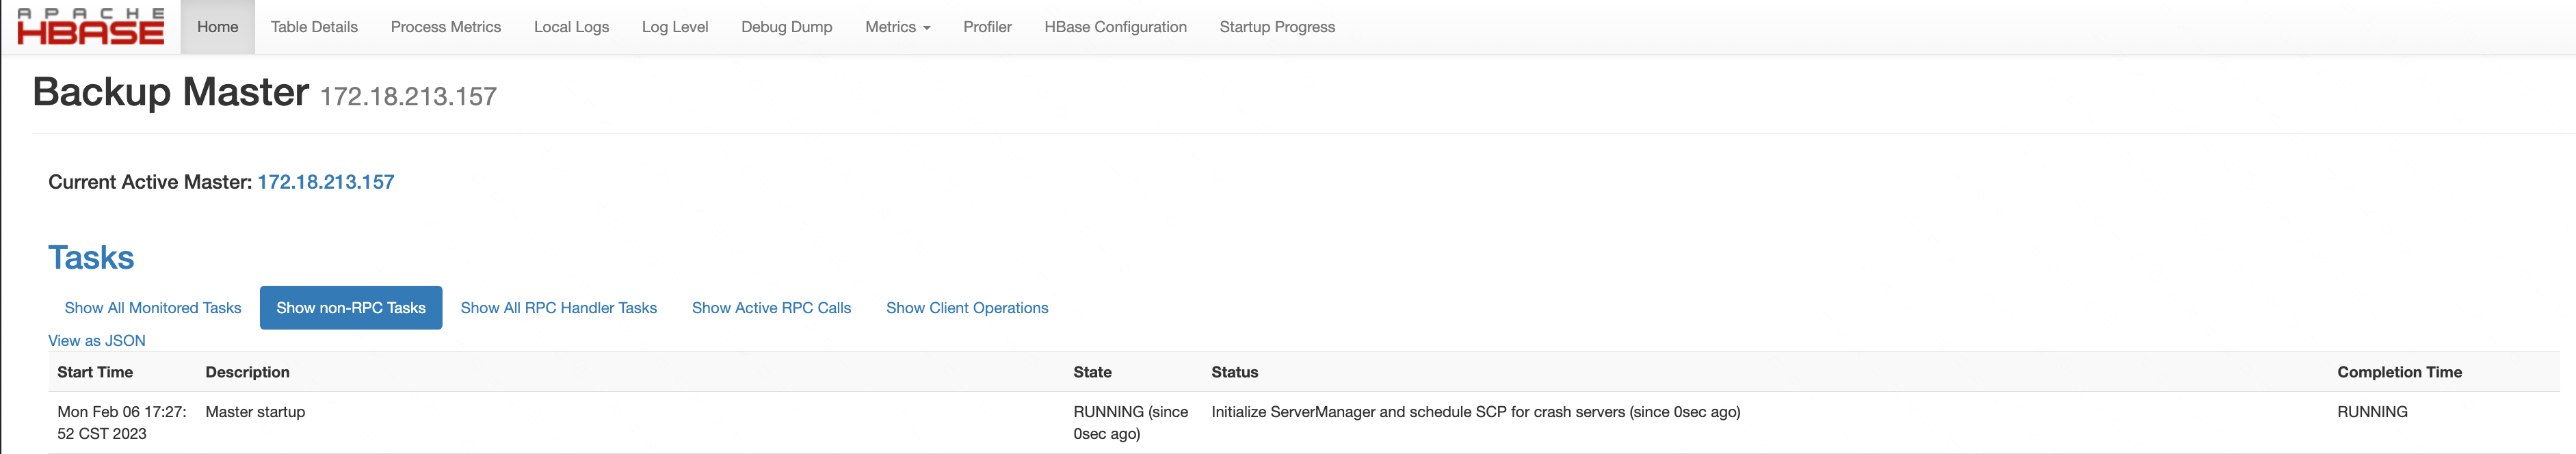Switch to Show All RPC Handler Tasks
This screenshot has width=2576, height=454.
click(x=558, y=308)
